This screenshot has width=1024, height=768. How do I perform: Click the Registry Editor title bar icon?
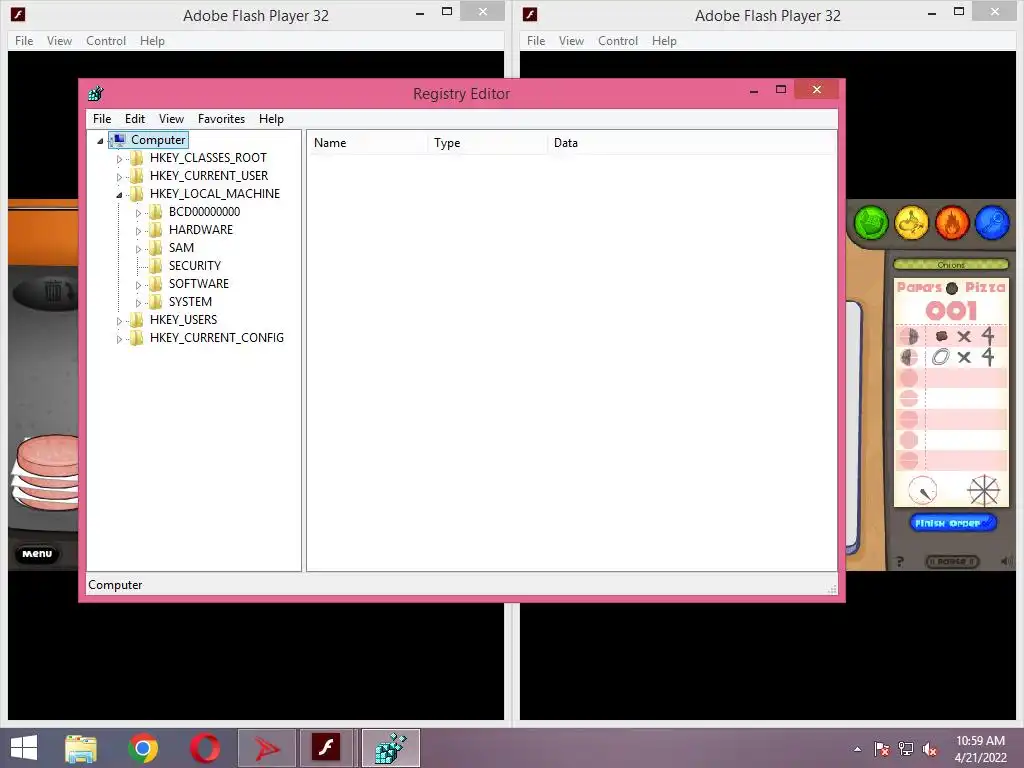(x=96, y=93)
